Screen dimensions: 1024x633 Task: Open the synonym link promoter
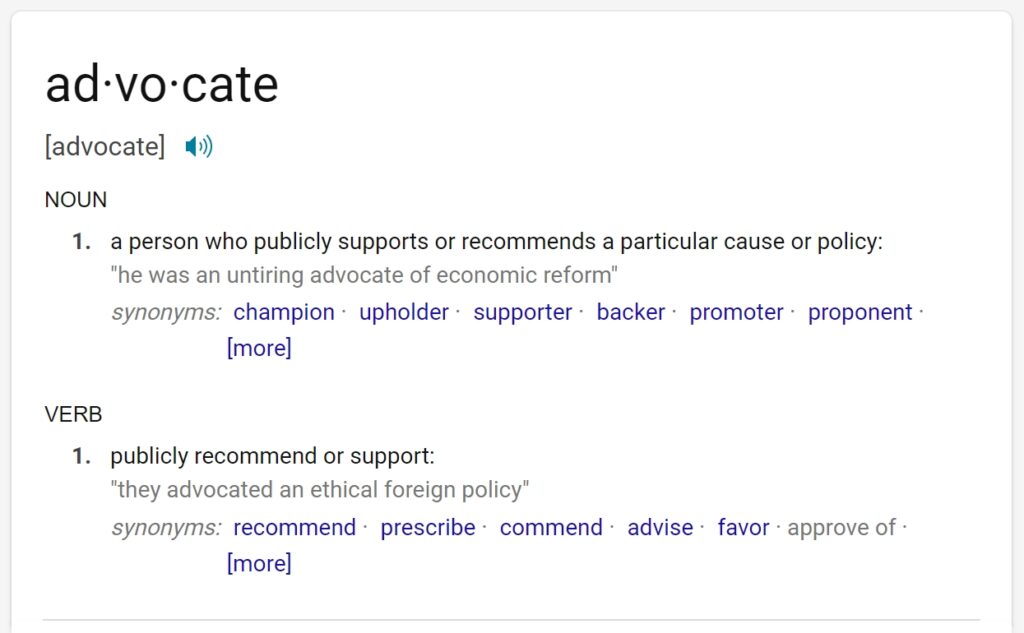click(x=736, y=312)
